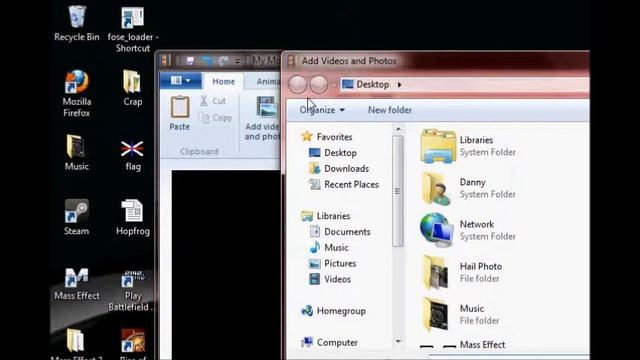
Task: Expand the Desktop breadcrumb arrow
Action: (x=400, y=84)
